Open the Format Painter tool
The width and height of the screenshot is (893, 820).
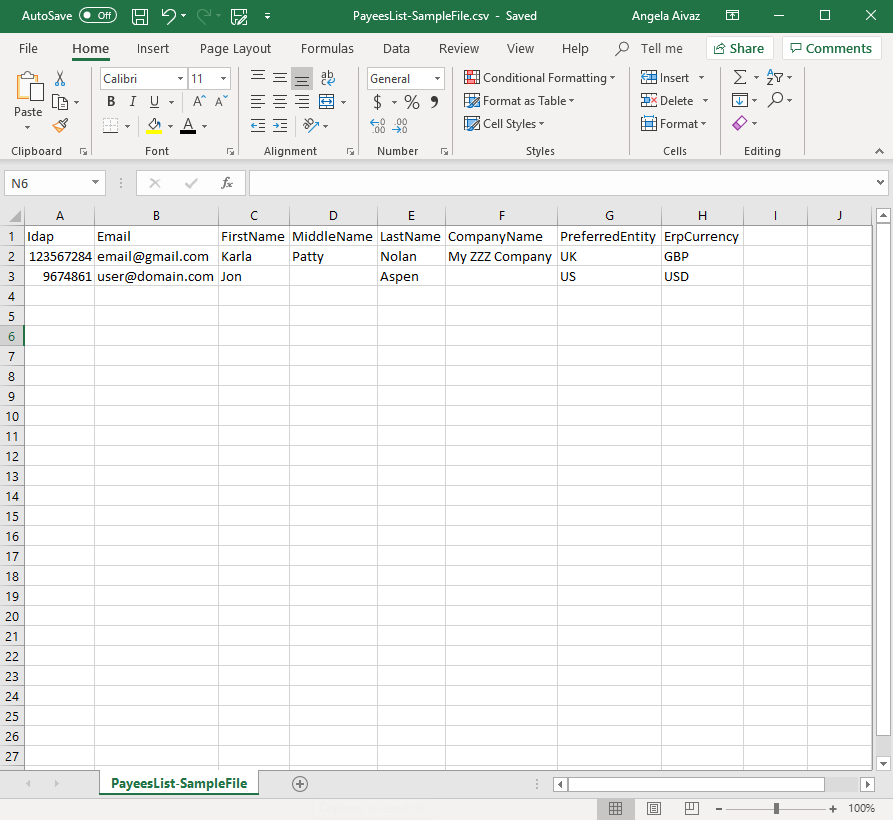61,124
